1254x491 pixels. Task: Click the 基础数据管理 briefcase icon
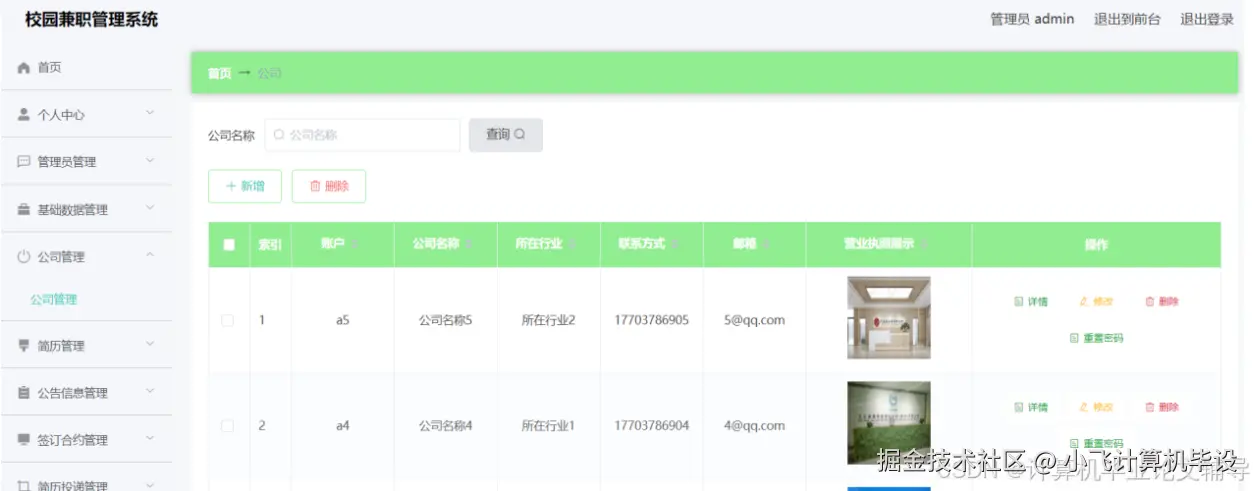[24, 210]
